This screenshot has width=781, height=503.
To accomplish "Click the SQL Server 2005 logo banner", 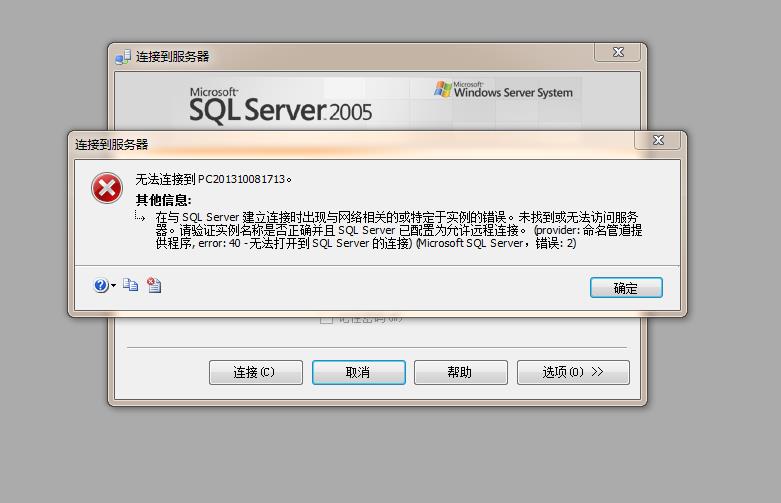I will 280,105.
